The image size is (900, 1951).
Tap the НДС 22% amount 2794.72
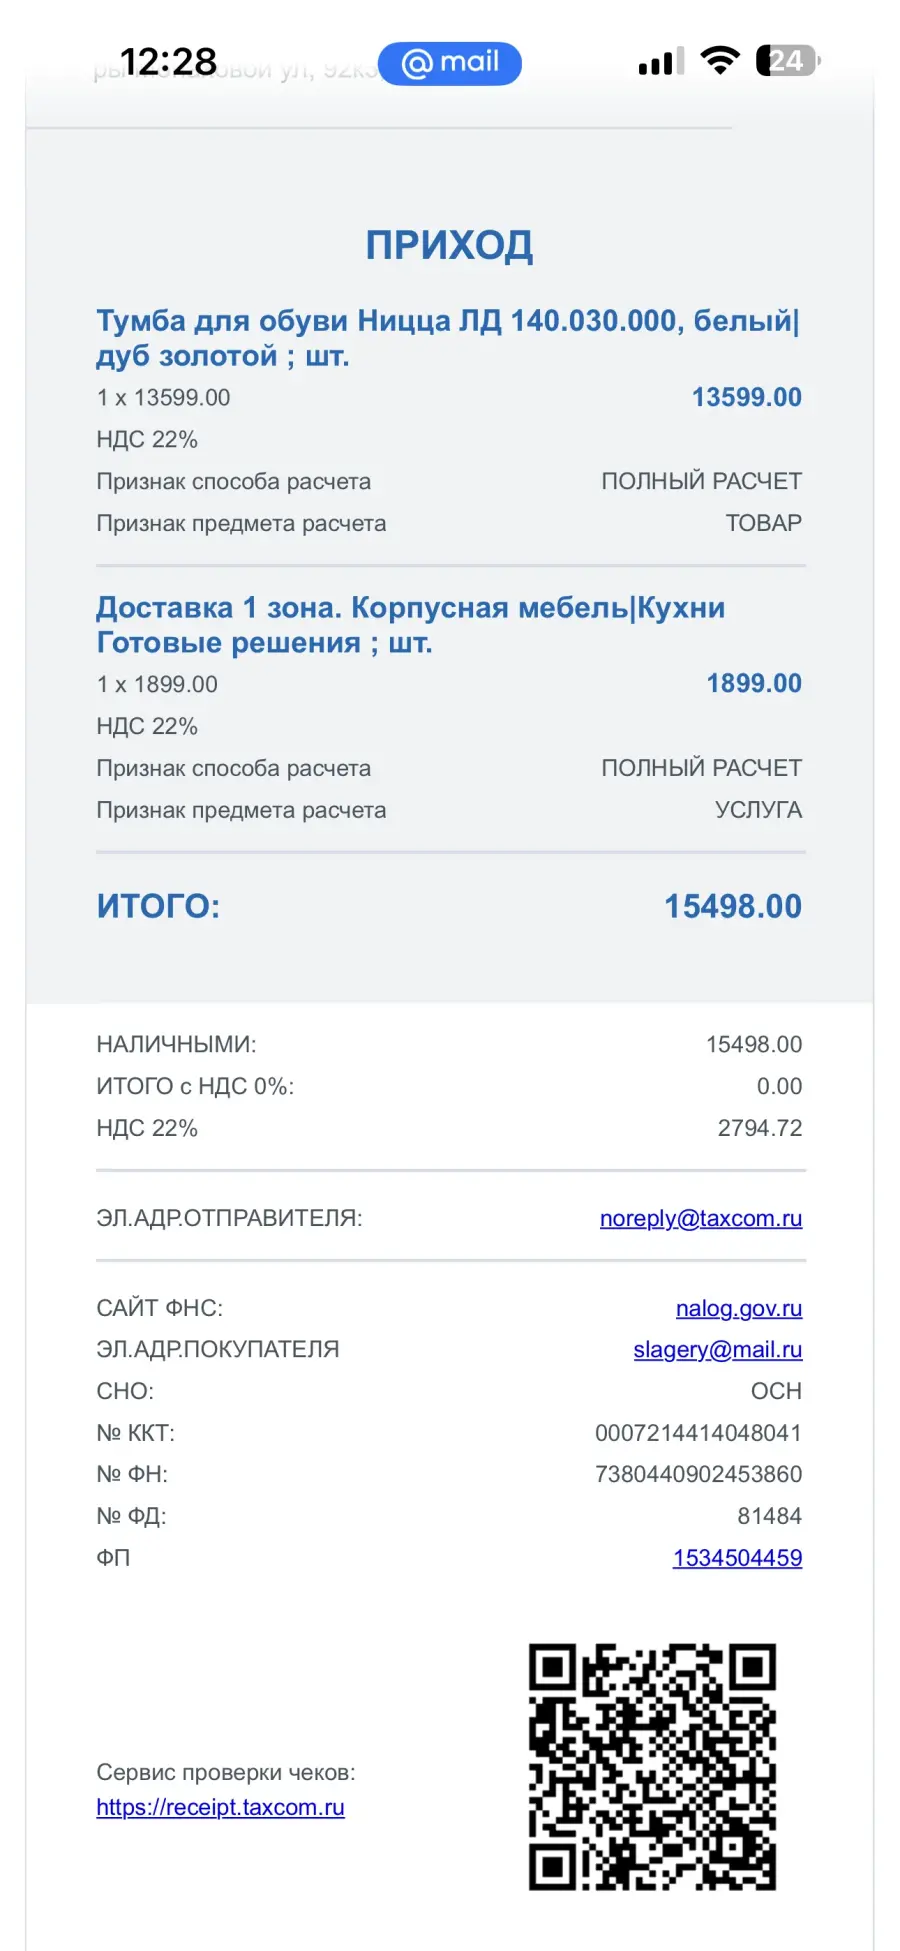click(x=759, y=1128)
